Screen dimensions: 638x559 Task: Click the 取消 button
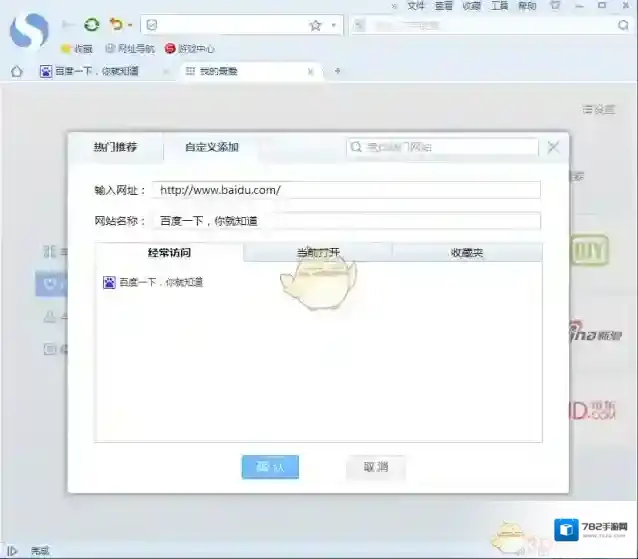point(376,467)
